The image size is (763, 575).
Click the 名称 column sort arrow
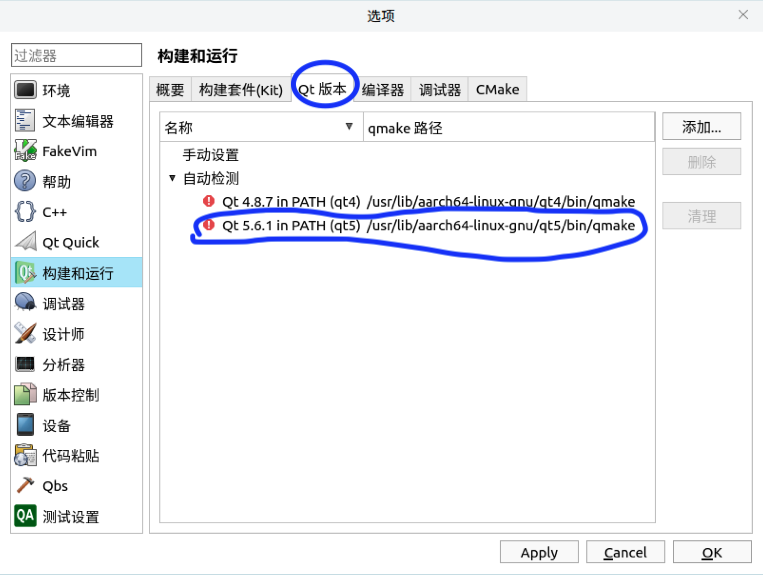point(349,127)
